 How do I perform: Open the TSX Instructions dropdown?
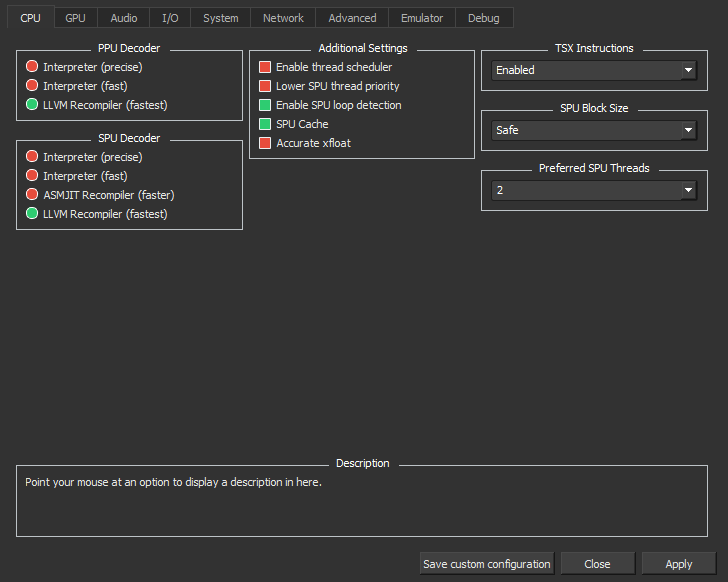(594, 70)
